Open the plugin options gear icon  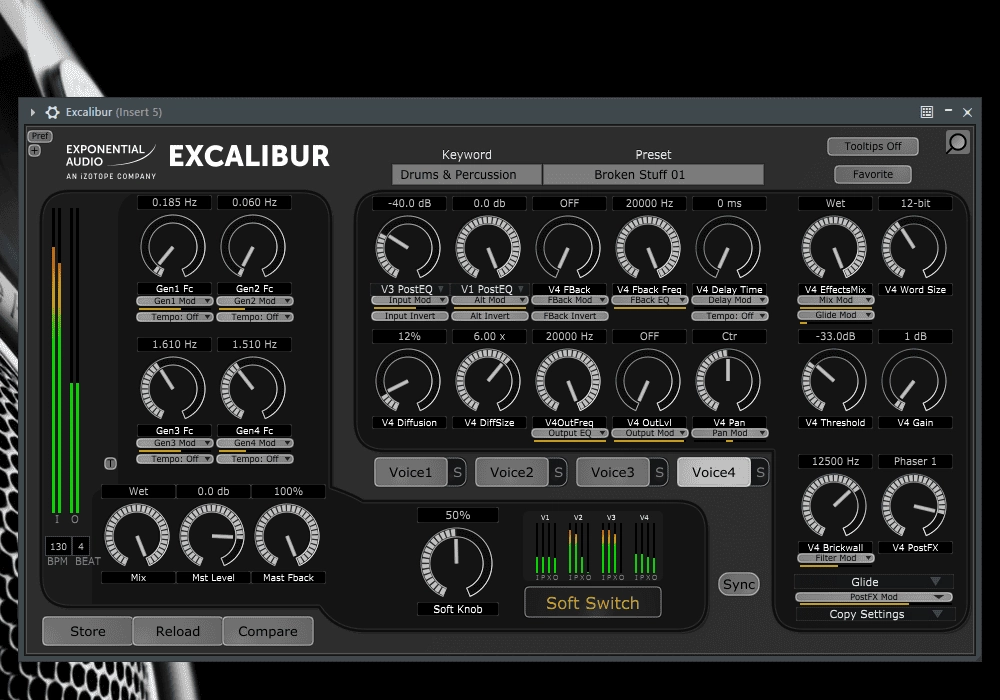click(x=52, y=112)
